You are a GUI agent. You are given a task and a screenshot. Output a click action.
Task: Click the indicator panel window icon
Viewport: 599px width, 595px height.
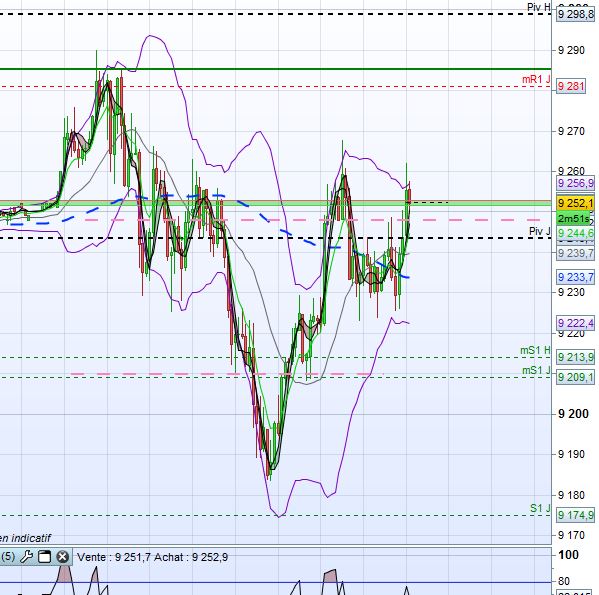[44, 557]
